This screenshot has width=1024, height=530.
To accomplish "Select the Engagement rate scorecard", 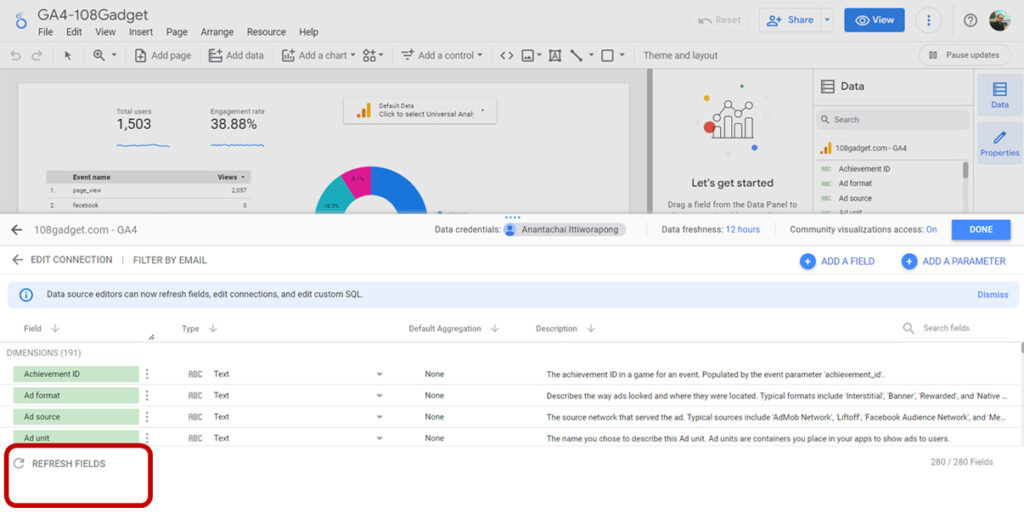I will (x=237, y=126).
